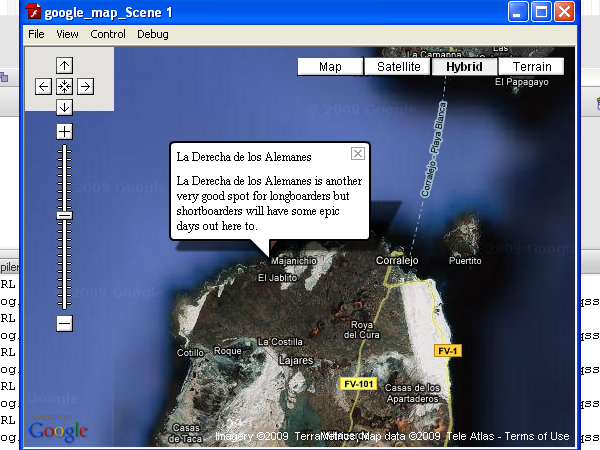Click the Cotillo label
This screenshot has width=600, height=450.
click(x=190, y=352)
